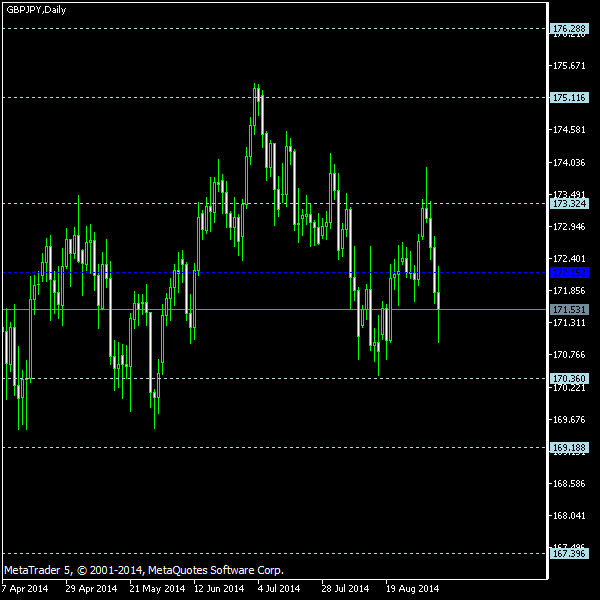The image size is (600, 600).
Task: Click the 12 Jun 2014 date label
Action: click(x=219, y=589)
